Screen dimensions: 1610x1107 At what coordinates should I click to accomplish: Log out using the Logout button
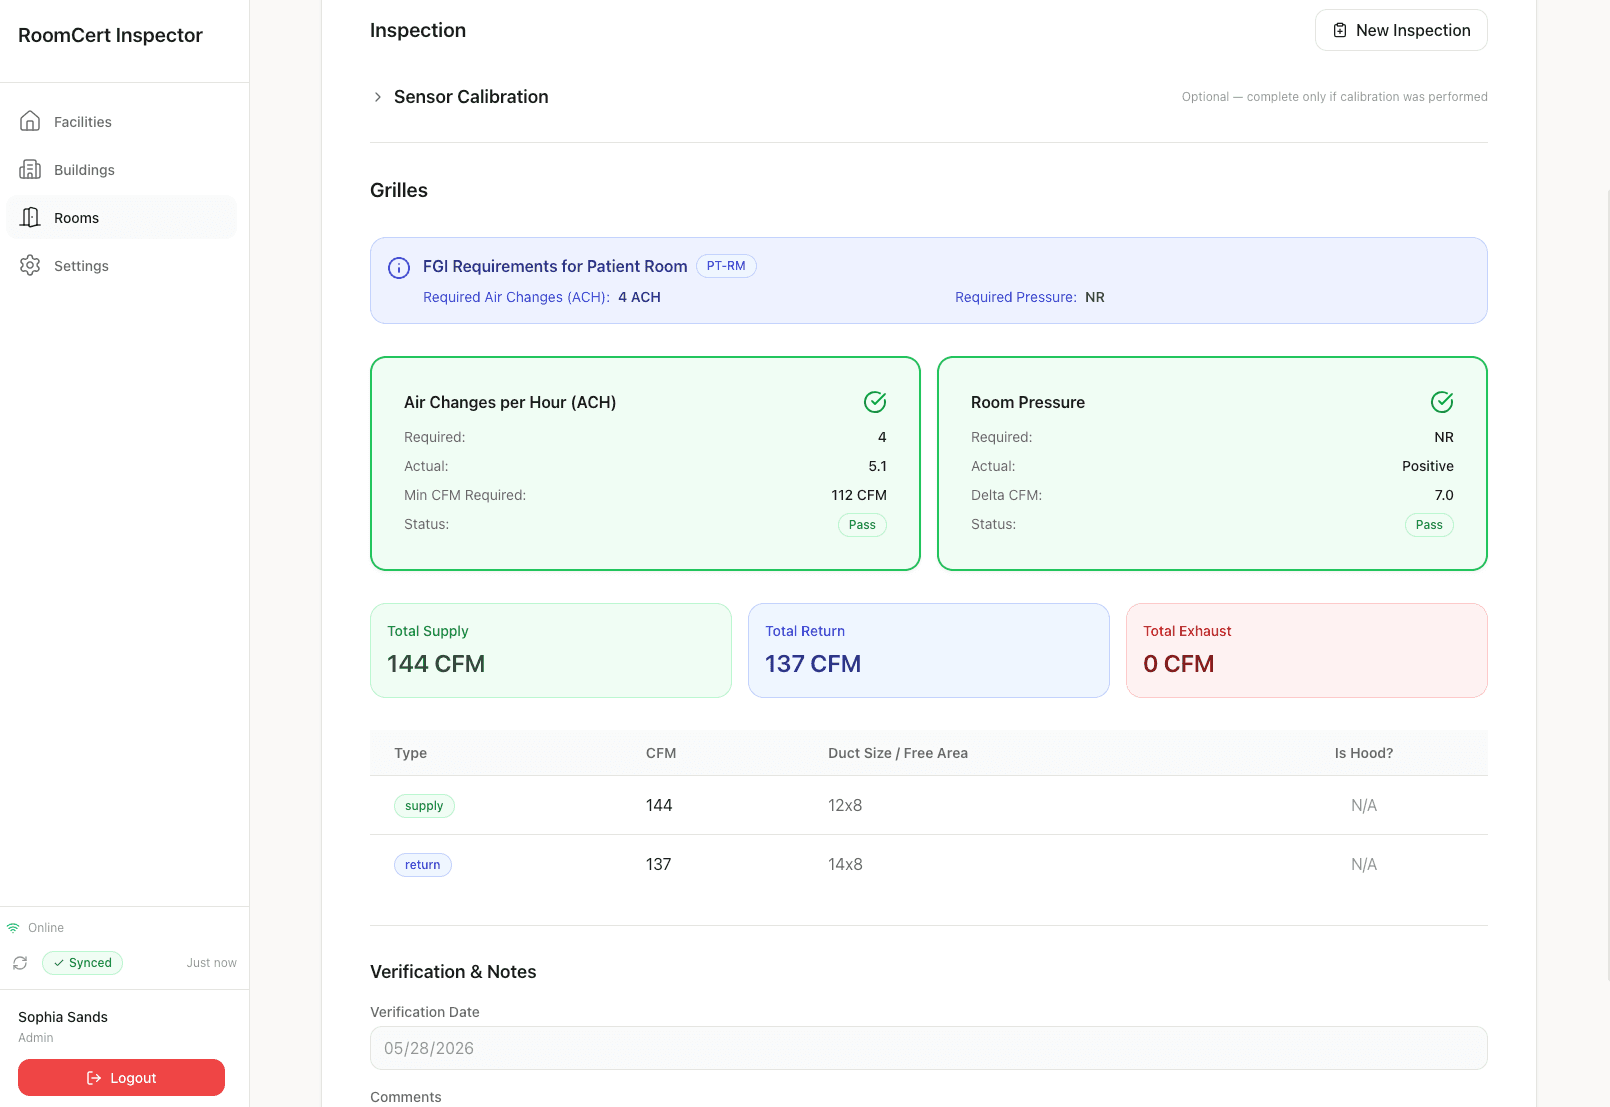click(x=121, y=1078)
